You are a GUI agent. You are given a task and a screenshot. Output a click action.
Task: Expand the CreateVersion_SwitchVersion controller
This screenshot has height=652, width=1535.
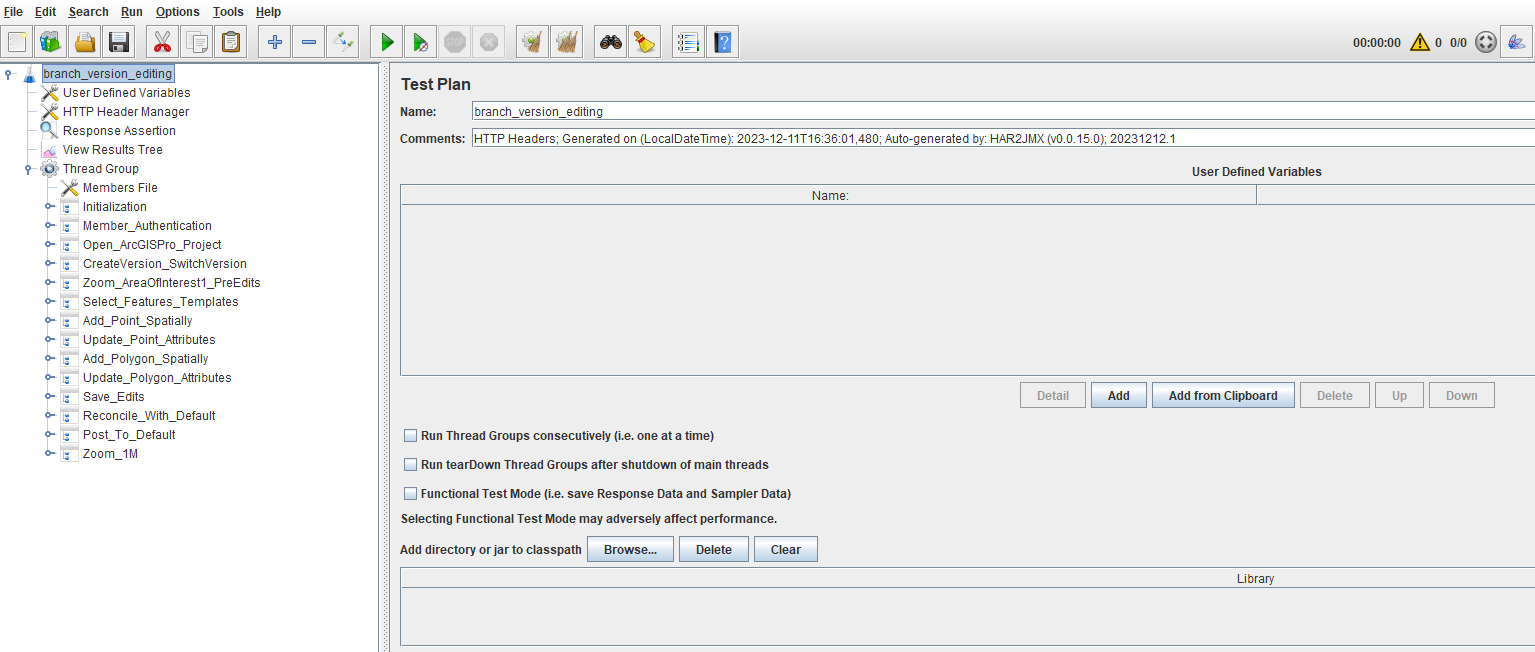49,264
